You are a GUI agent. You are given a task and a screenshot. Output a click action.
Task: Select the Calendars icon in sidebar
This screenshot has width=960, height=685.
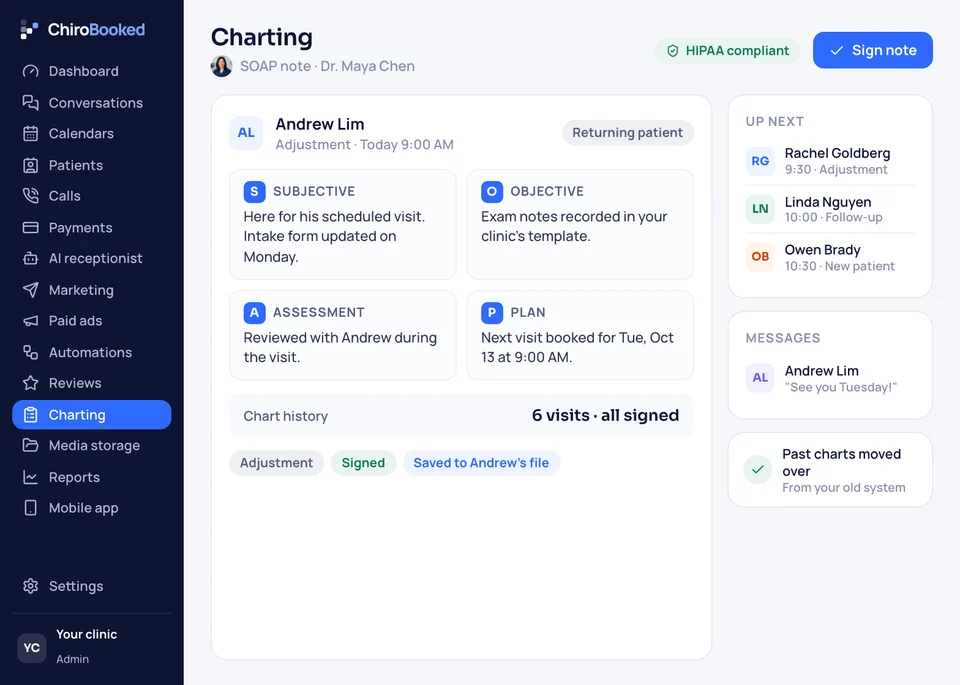click(31, 133)
